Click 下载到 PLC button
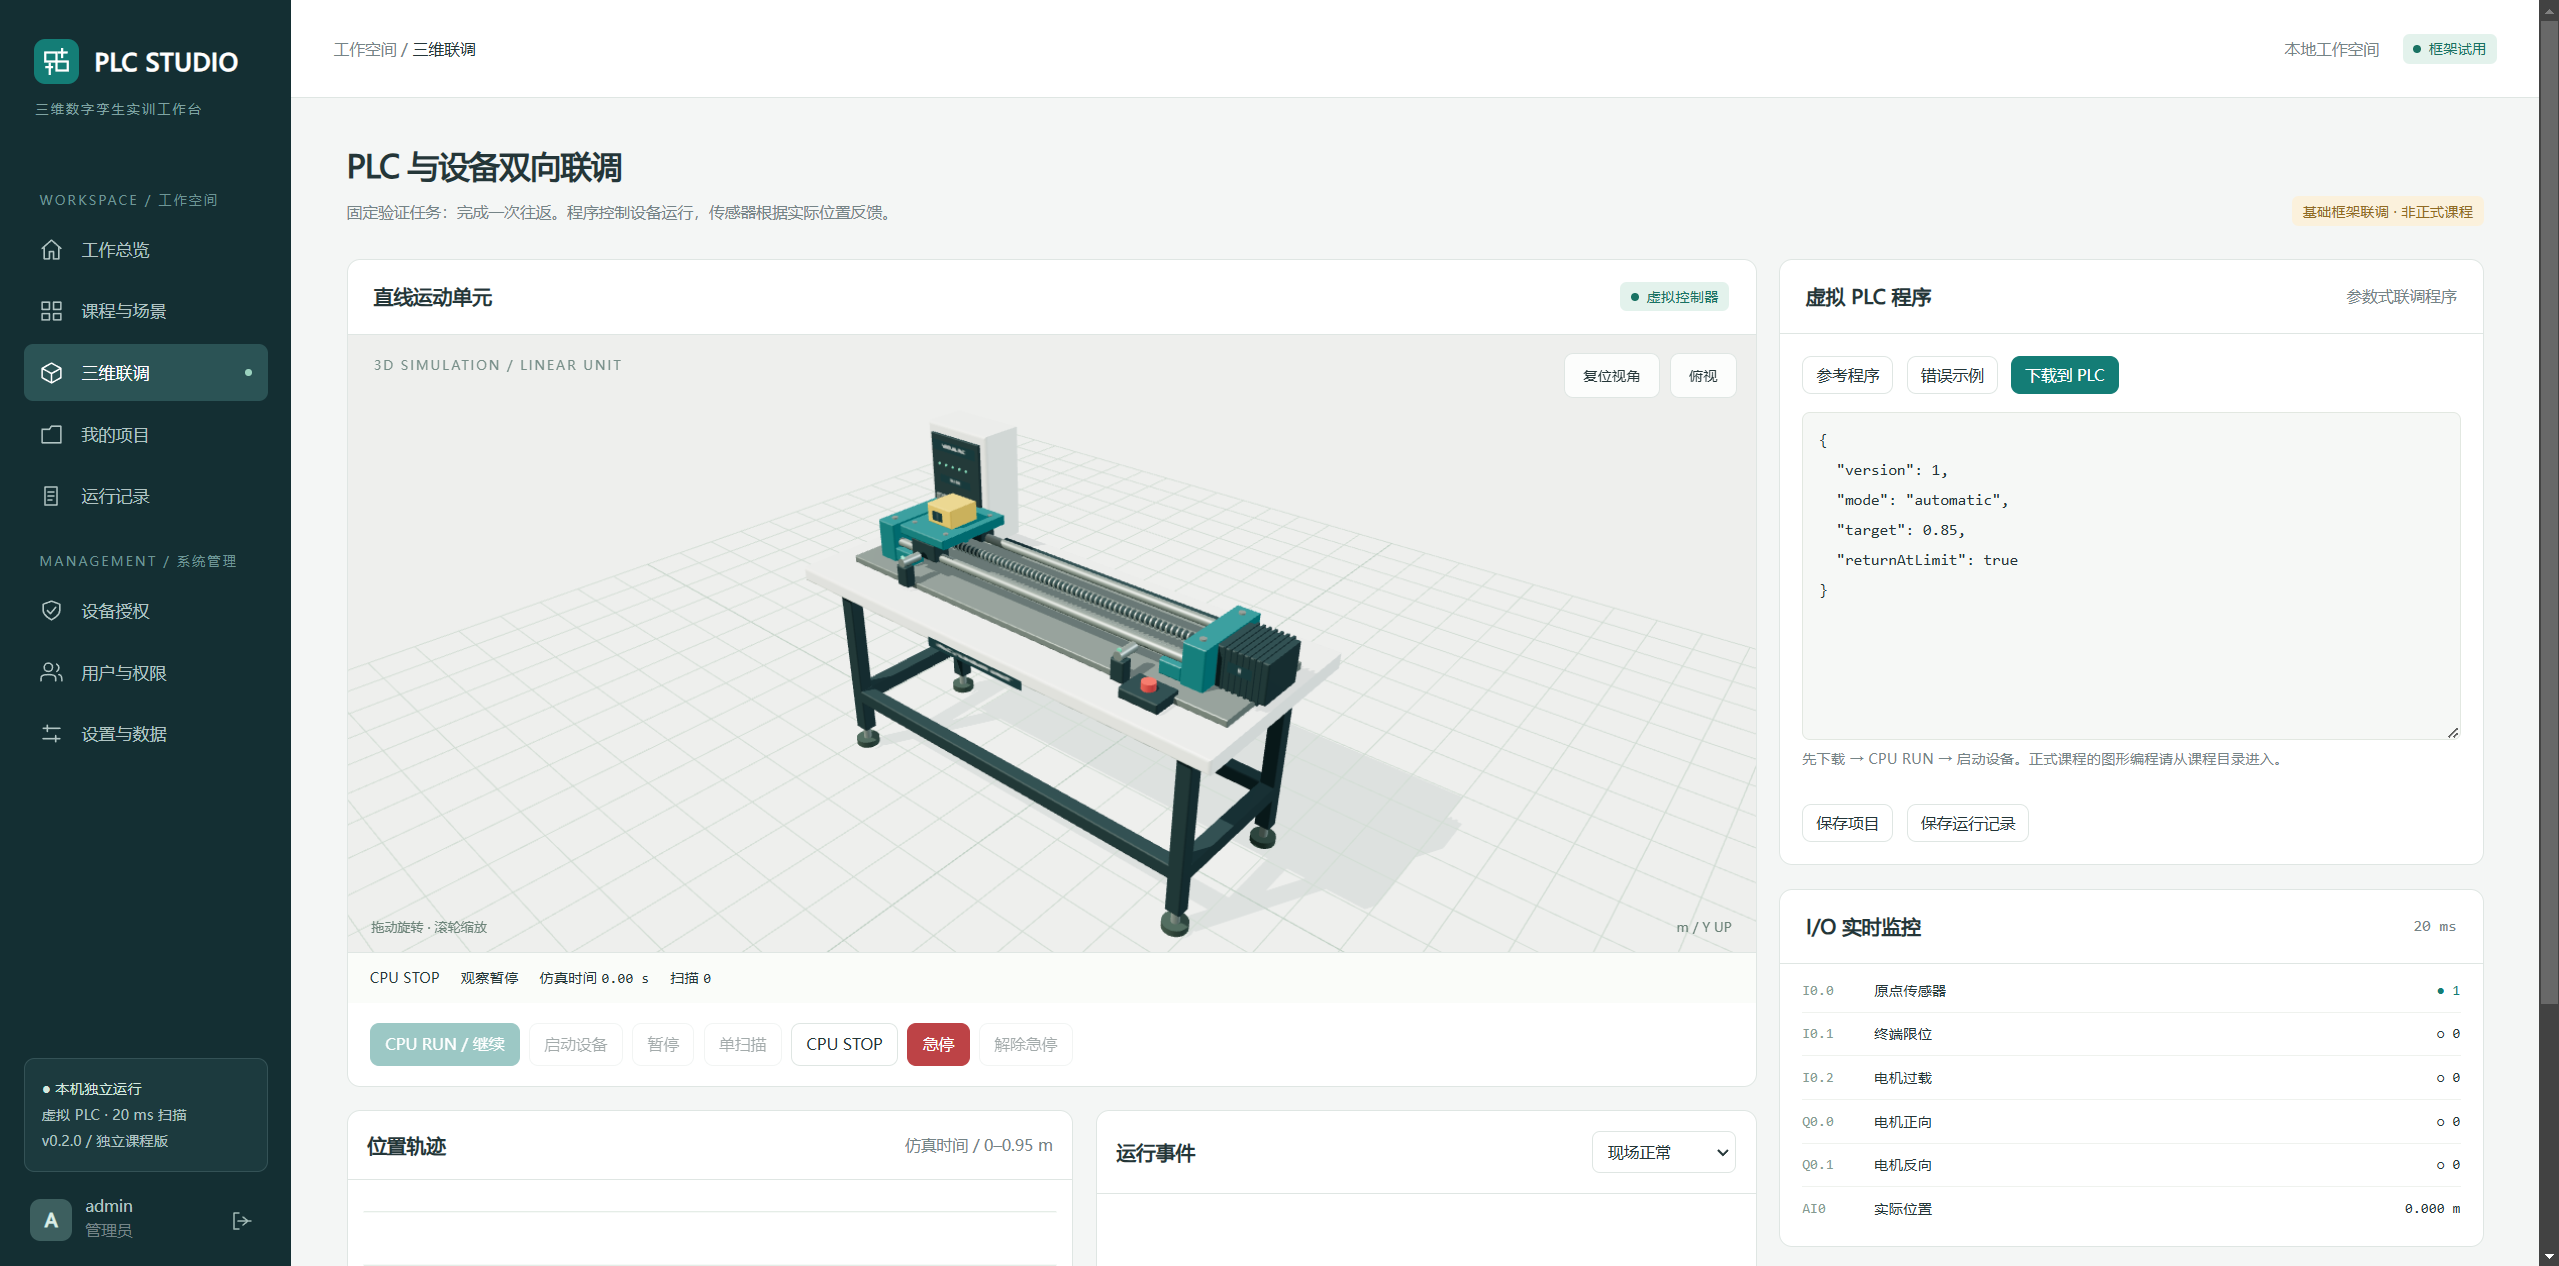 click(2064, 375)
